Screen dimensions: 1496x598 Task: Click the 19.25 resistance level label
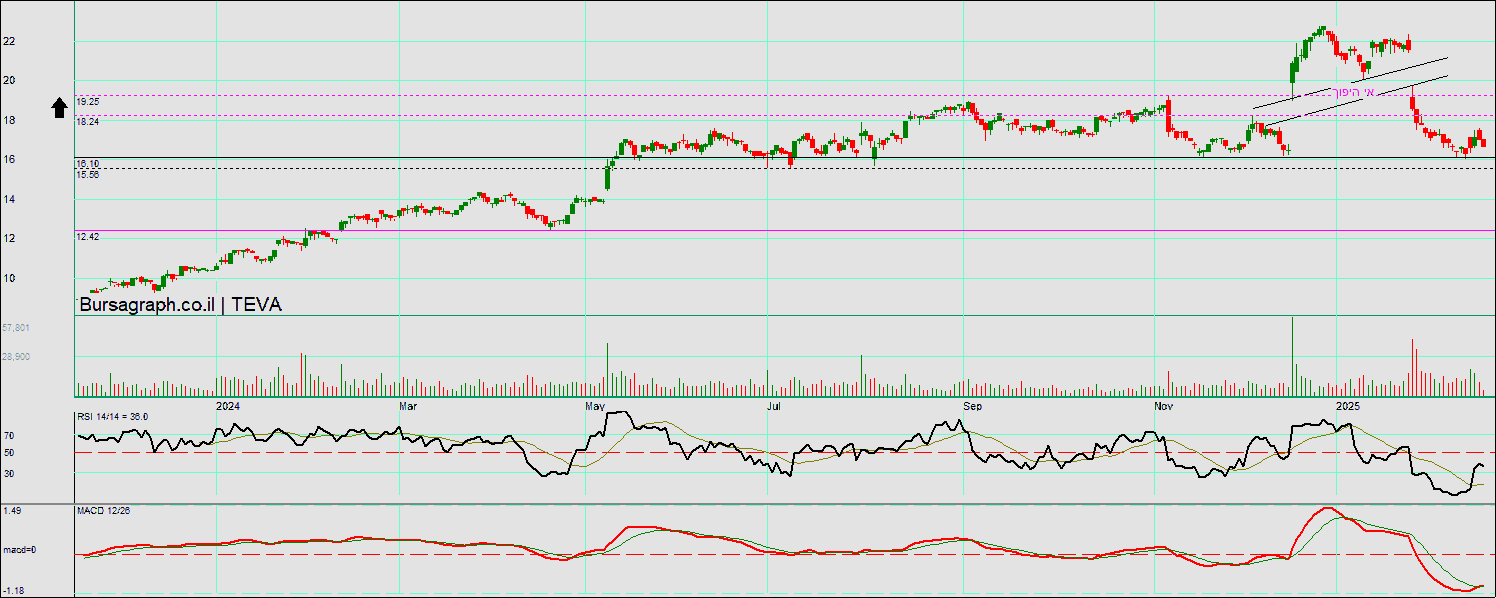pos(88,102)
